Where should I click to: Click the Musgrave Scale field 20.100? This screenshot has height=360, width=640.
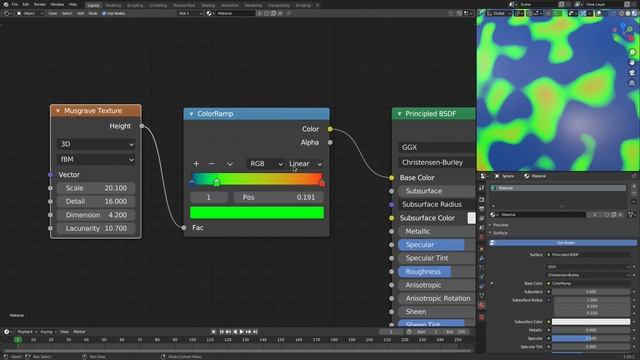pyautogui.click(x=96, y=188)
